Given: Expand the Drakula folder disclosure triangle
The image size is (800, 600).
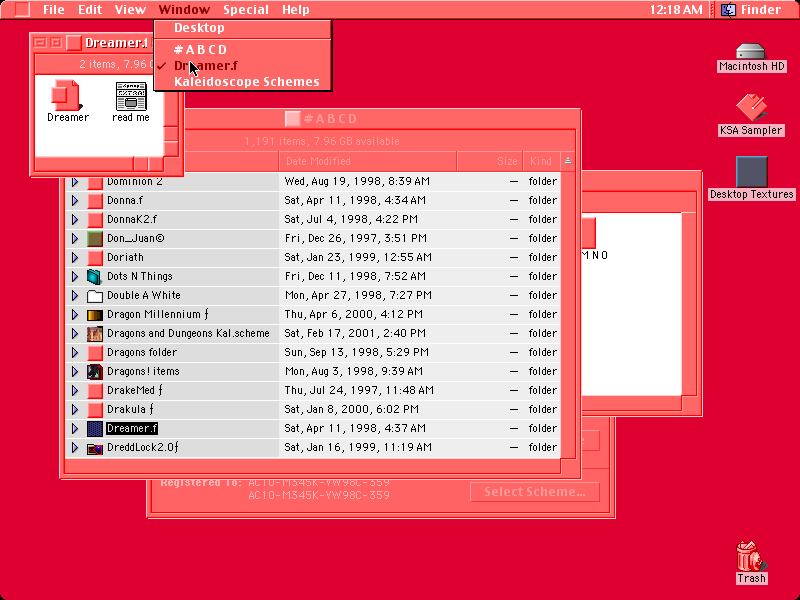Looking at the screenshot, I should click(75, 410).
